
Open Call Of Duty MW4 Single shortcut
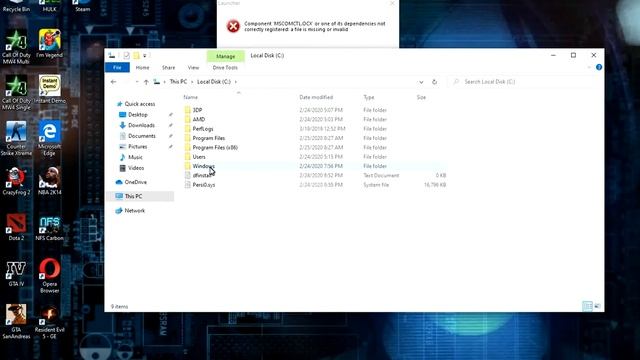16,92
